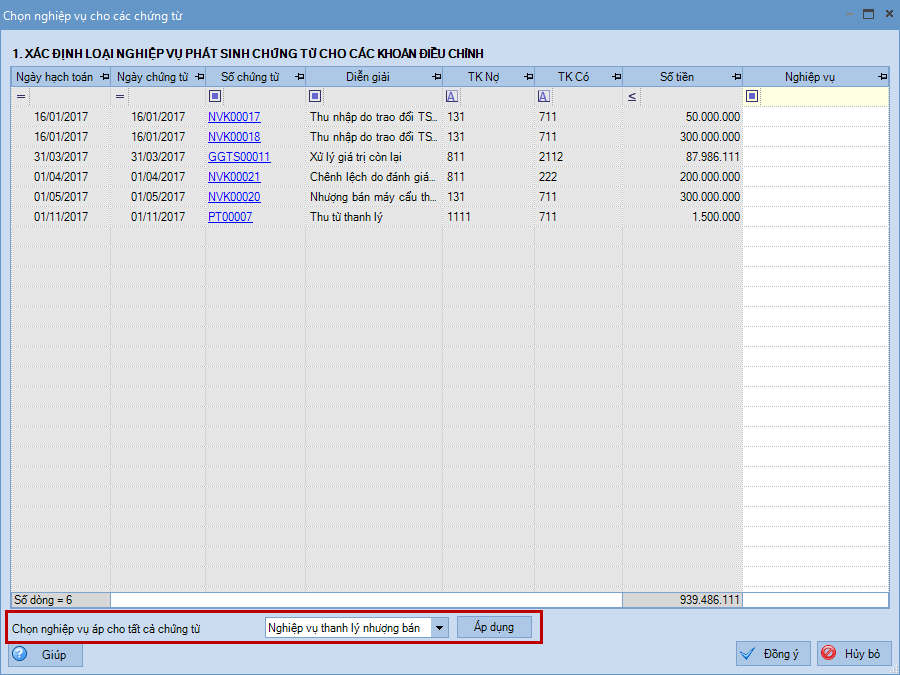Sort by the TK Có column header

click(x=573, y=77)
